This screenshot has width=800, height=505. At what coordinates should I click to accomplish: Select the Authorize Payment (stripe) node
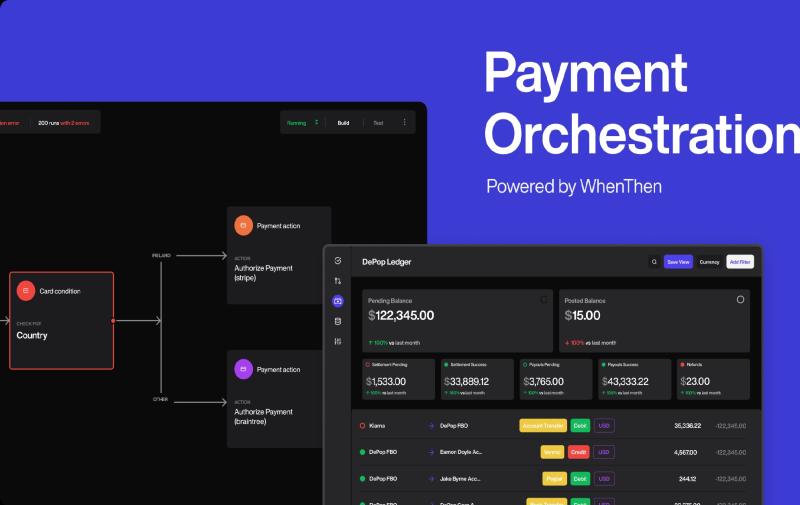click(279, 255)
